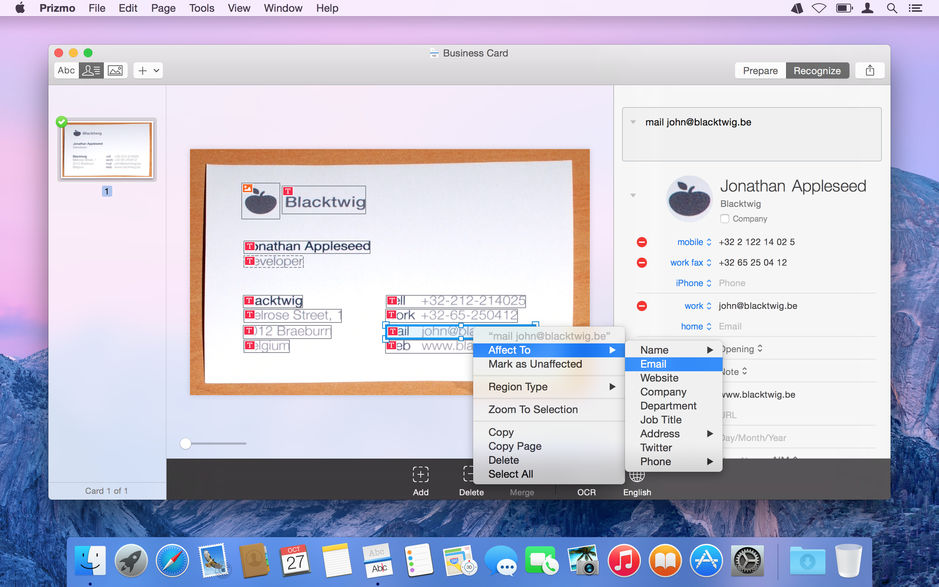
Task: Select the business card thumbnail in sidebar
Action: [x=106, y=148]
